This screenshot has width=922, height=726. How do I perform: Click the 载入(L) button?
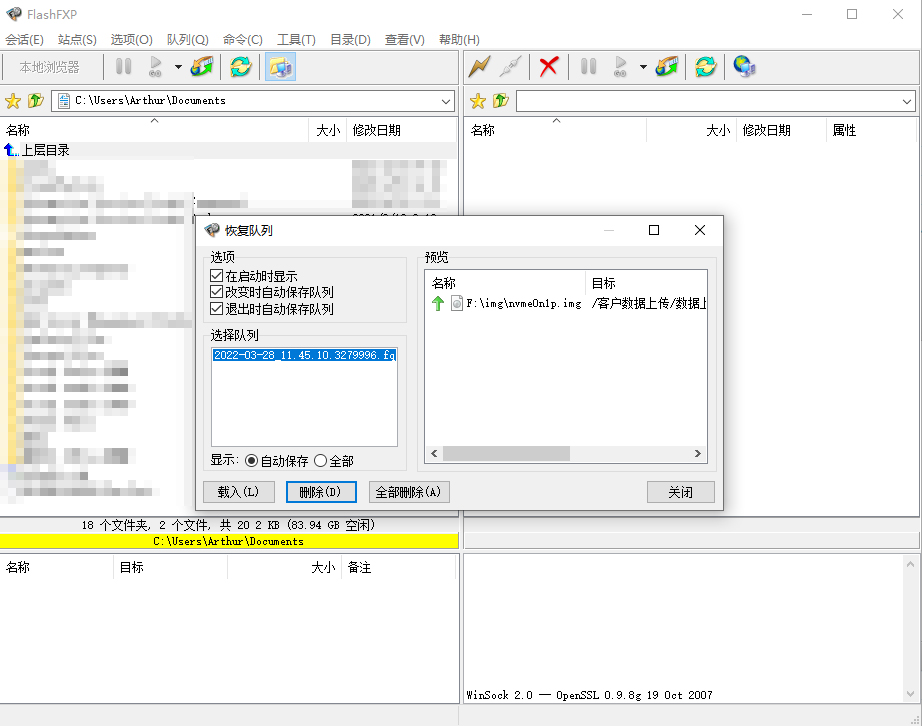[238, 492]
